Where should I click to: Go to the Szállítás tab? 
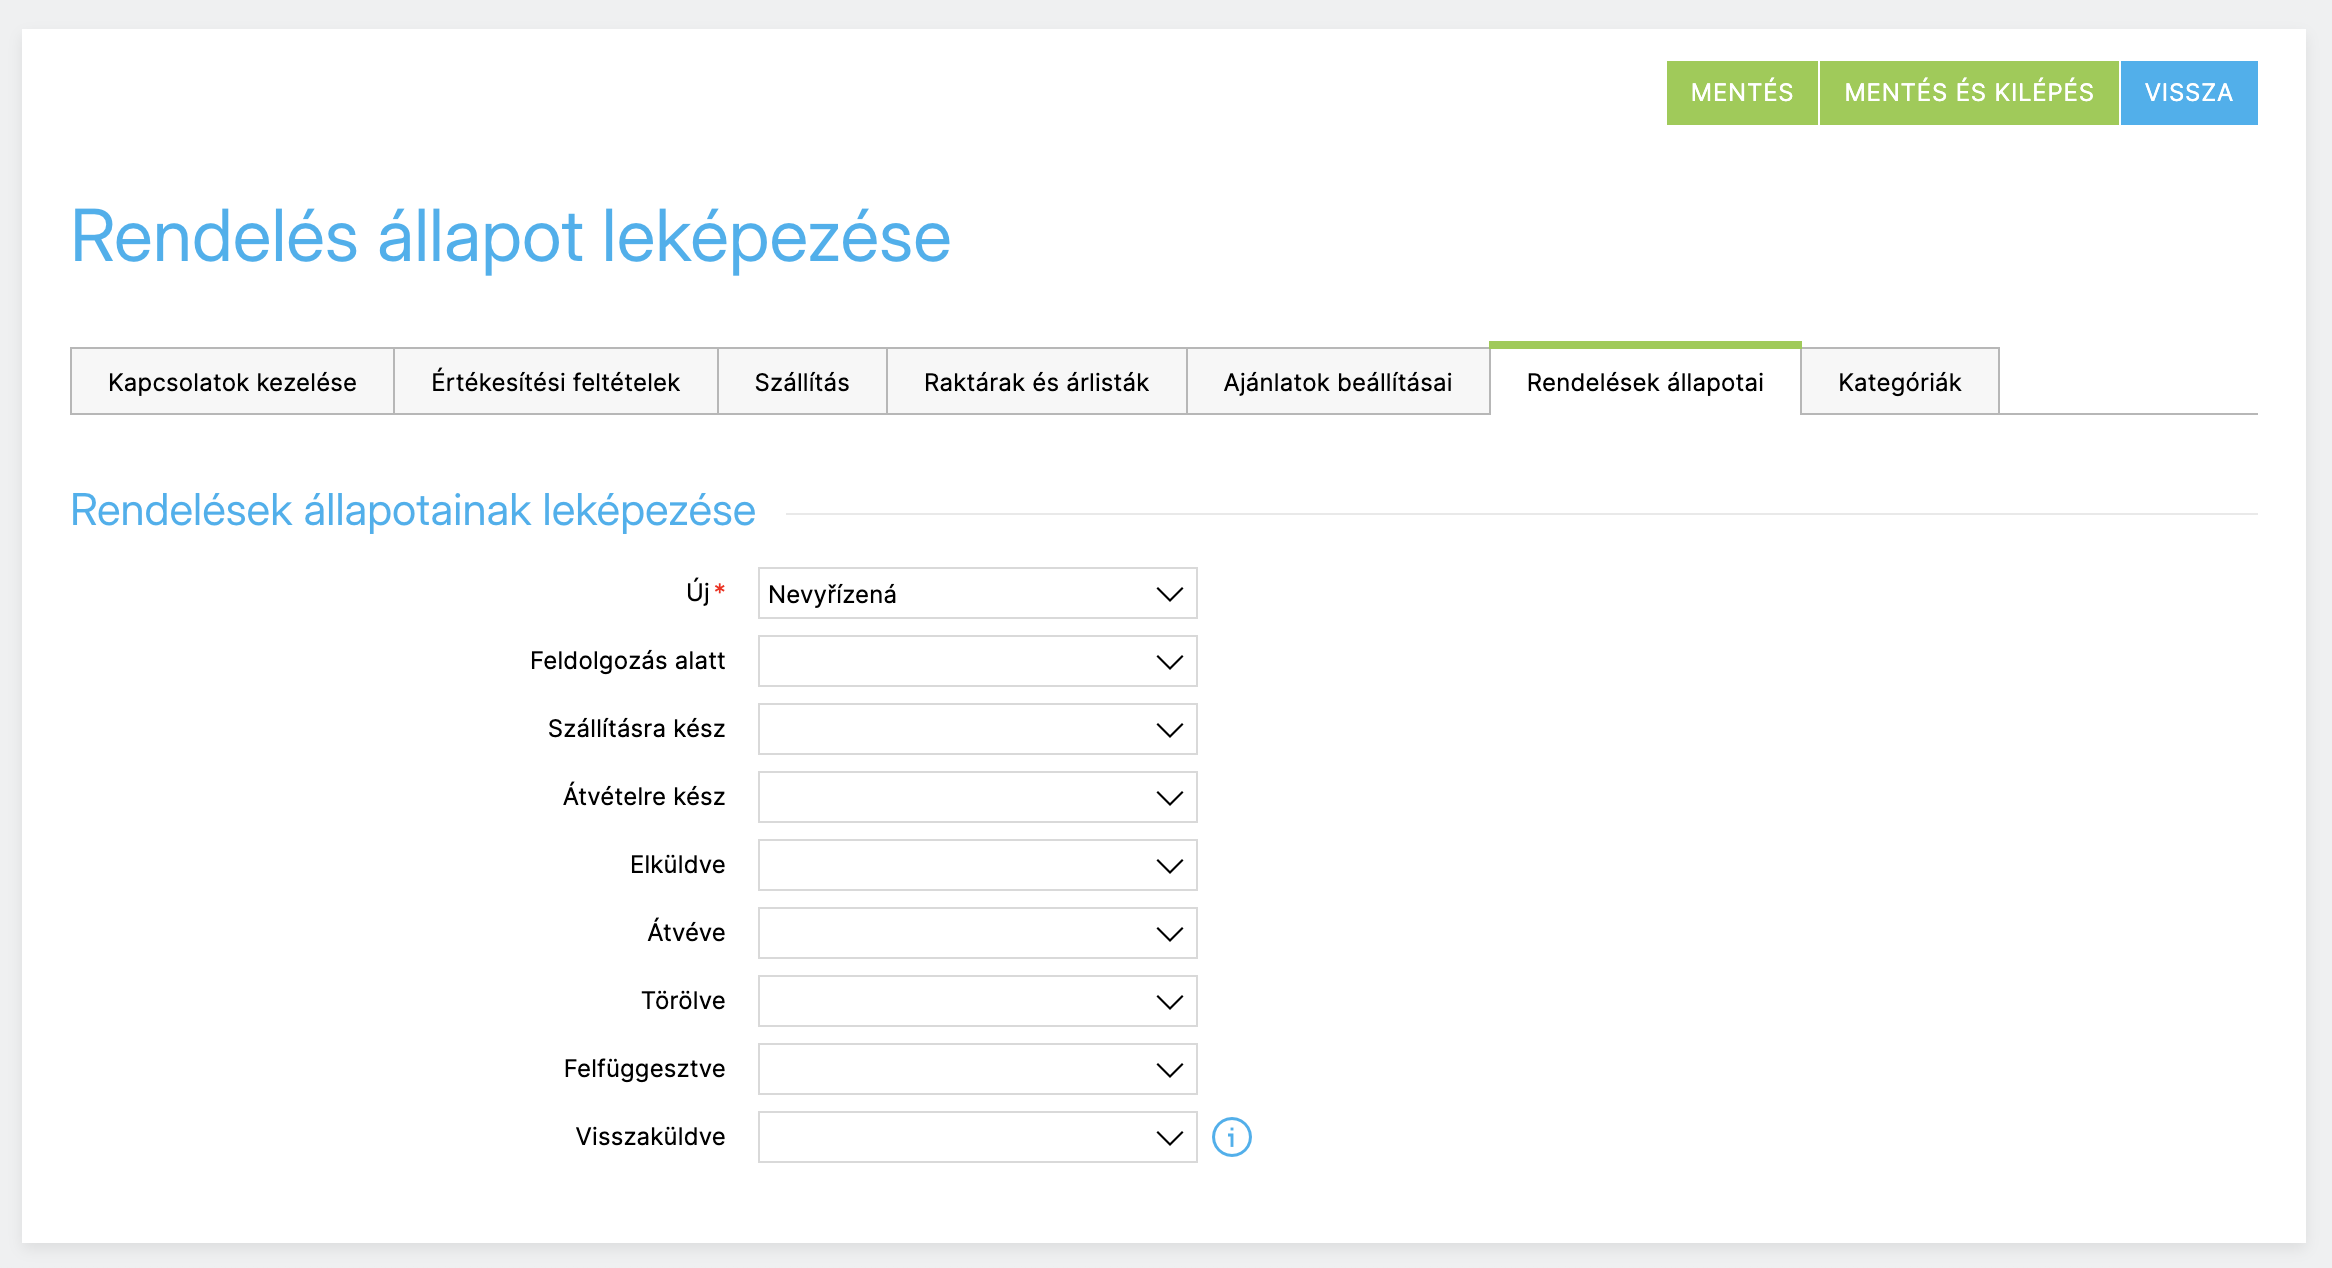(x=802, y=382)
